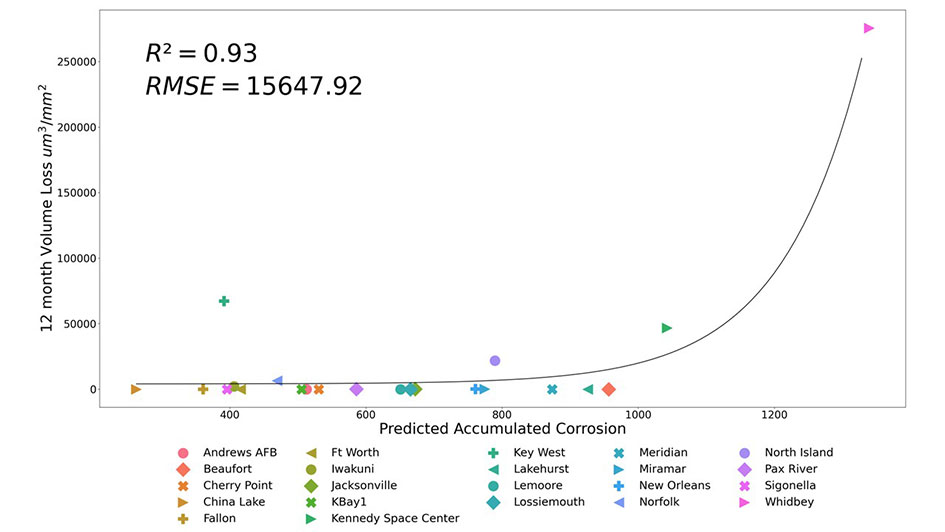Click the Kennedy Space Center legend triangle
The width and height of the screenshot is (945, 532).
(x=311, y=518)
